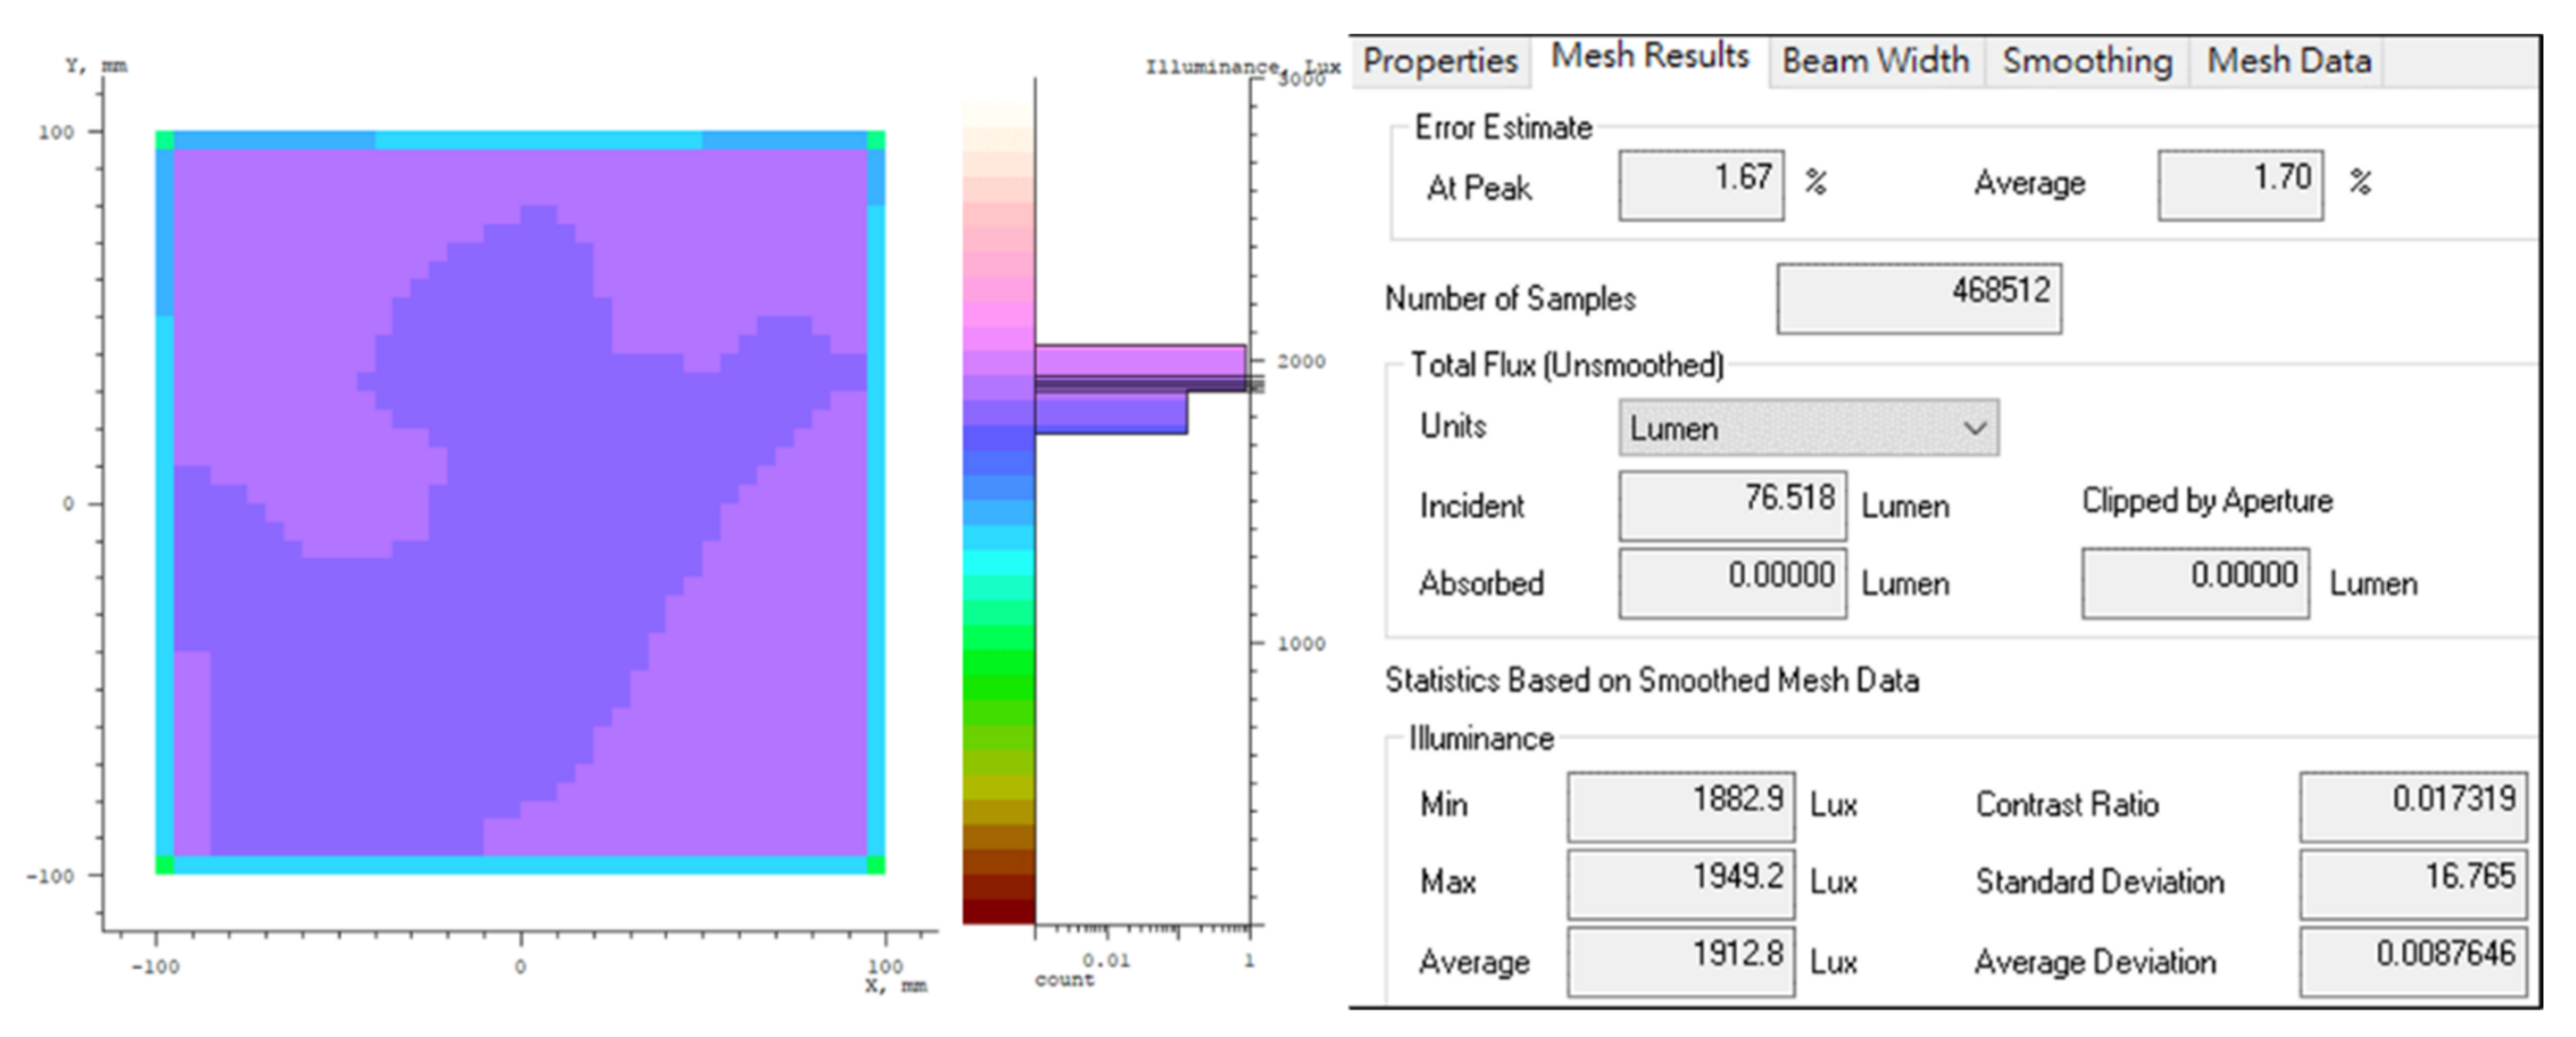Select the Mesh Results tab
The image size is (2576, 1037).
tap(1649, 57)
